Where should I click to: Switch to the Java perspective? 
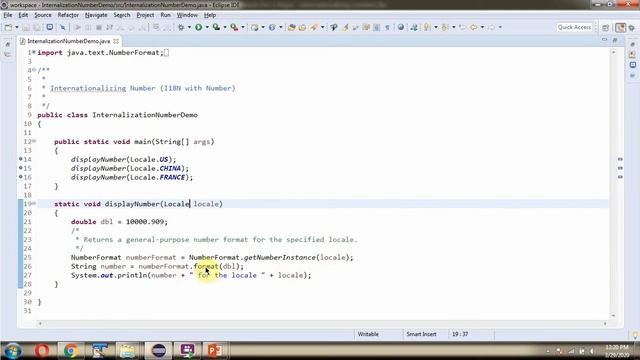[x=620, y=27]
